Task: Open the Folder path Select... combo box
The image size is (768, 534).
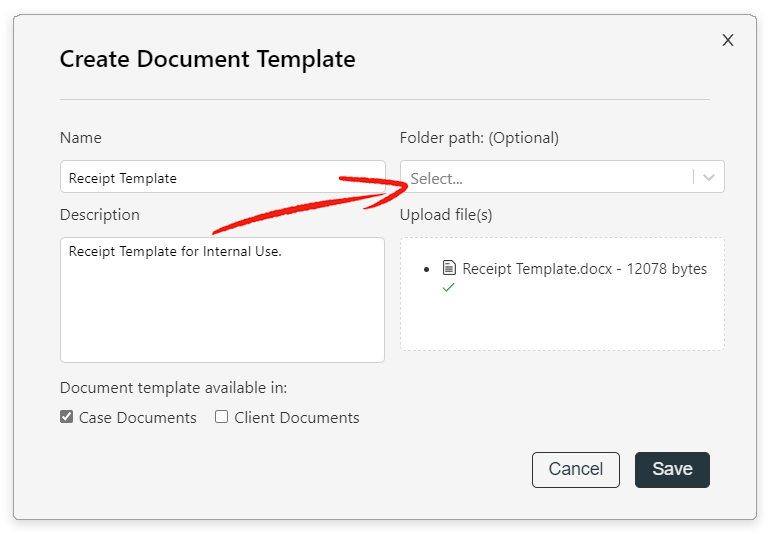Action: (x=562, y=177)
